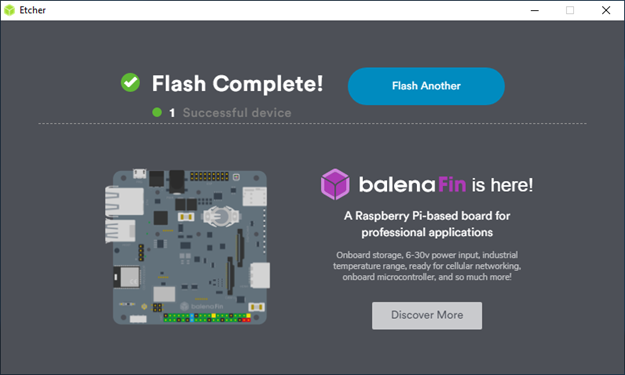The height and width of the screenshot is (375, 625).
Task: Click the "A Raspberry Pi-based board" subtitle
Action: point(427,224)
